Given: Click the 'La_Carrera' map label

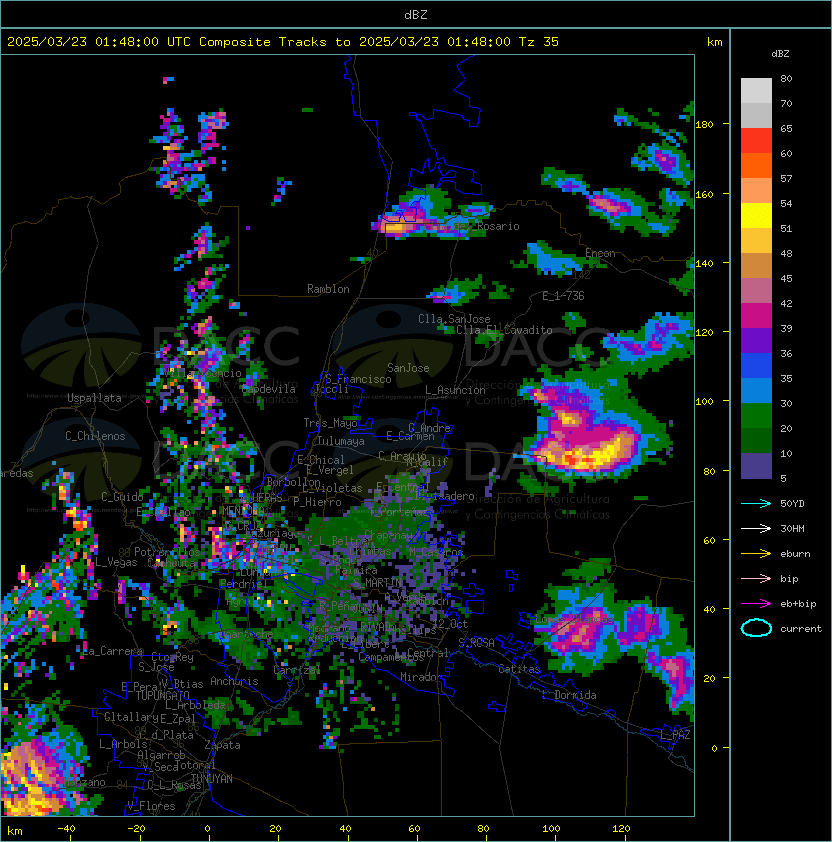Looking at the screenshot, I should coord(113,651).
